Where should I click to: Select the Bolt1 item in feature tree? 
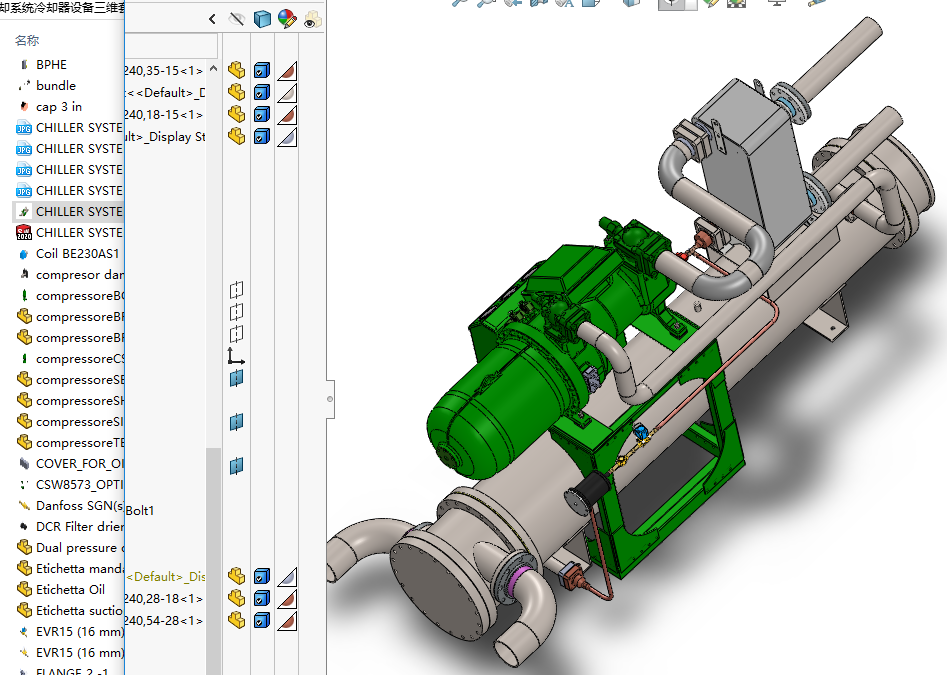coord(140,510)
